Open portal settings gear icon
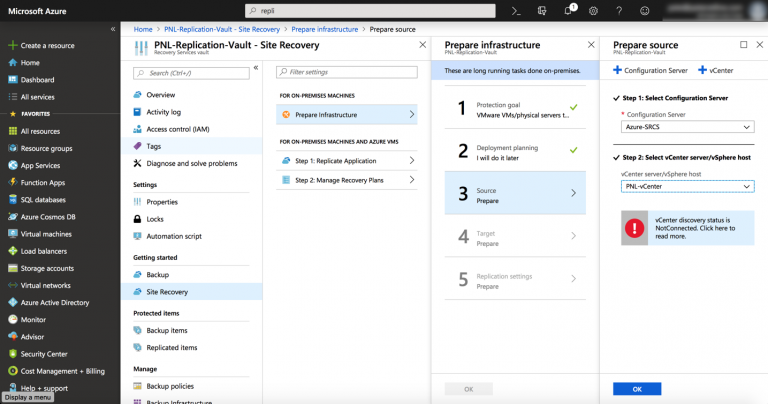 [x=593, y=11]
